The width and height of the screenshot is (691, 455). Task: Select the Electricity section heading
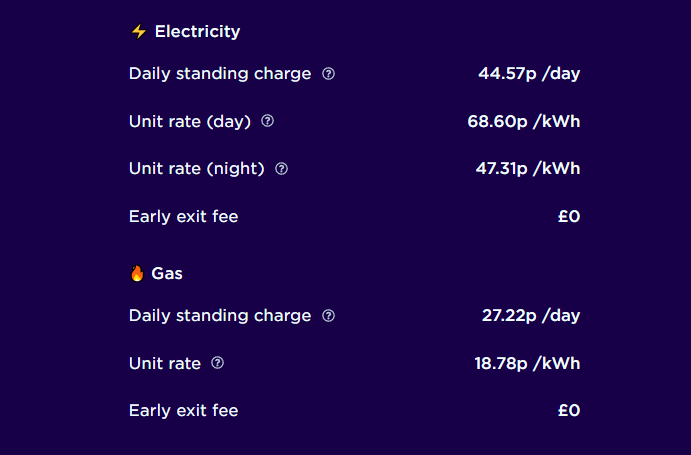(x=197, y=32)
